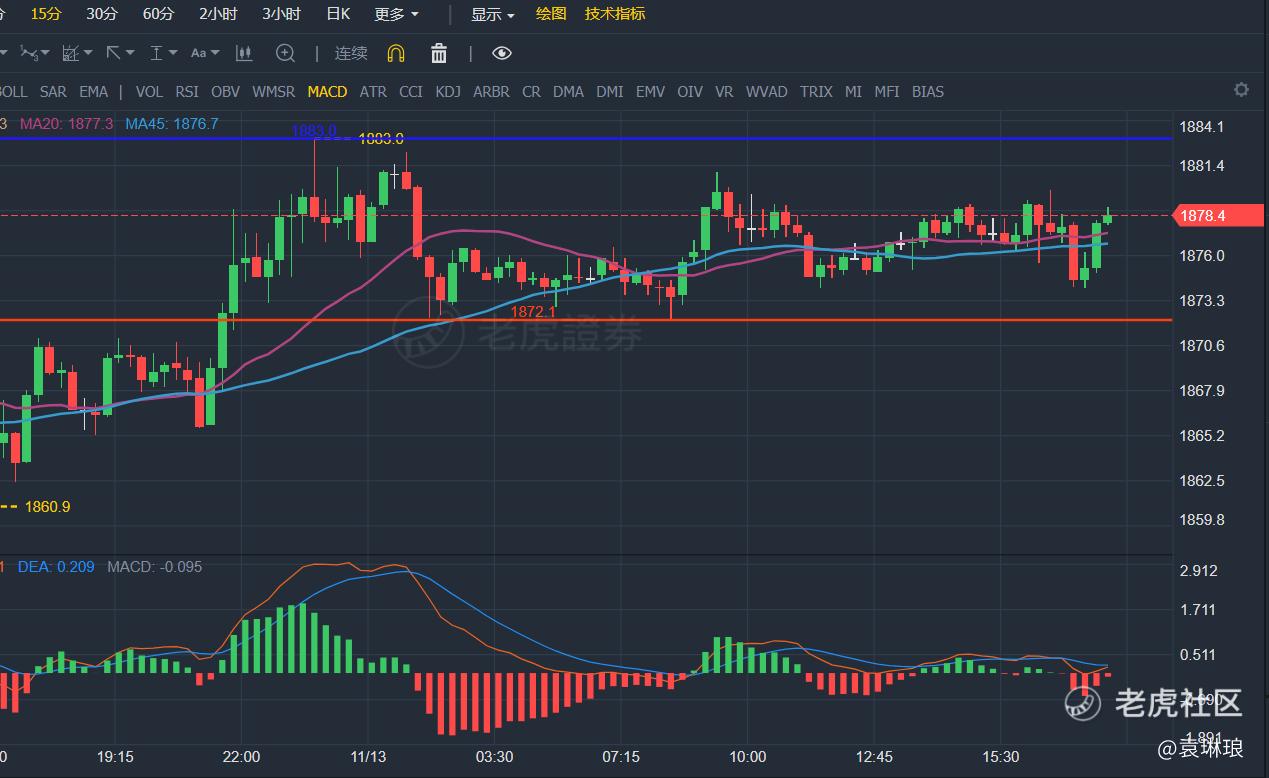Open the Aa text annotation tool
Screen dimensions: 1269x778
click(x=198, y=53)
